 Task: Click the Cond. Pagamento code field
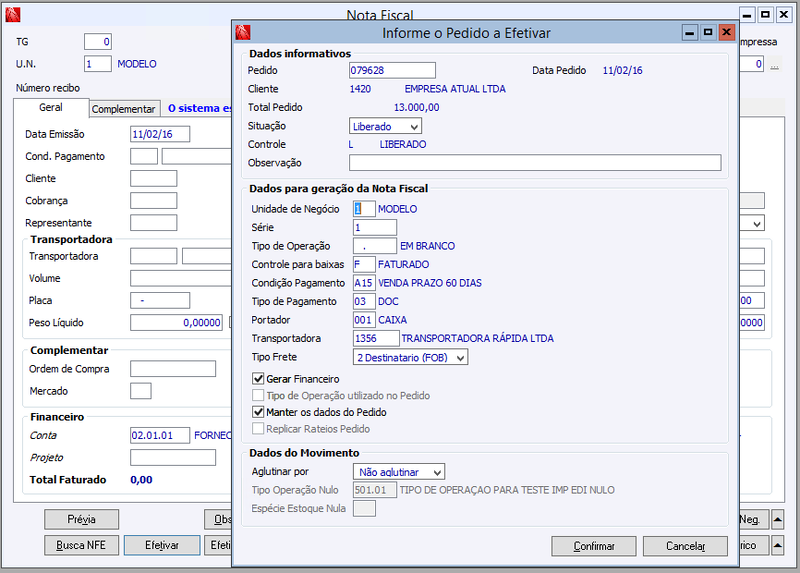coord(144,156)
